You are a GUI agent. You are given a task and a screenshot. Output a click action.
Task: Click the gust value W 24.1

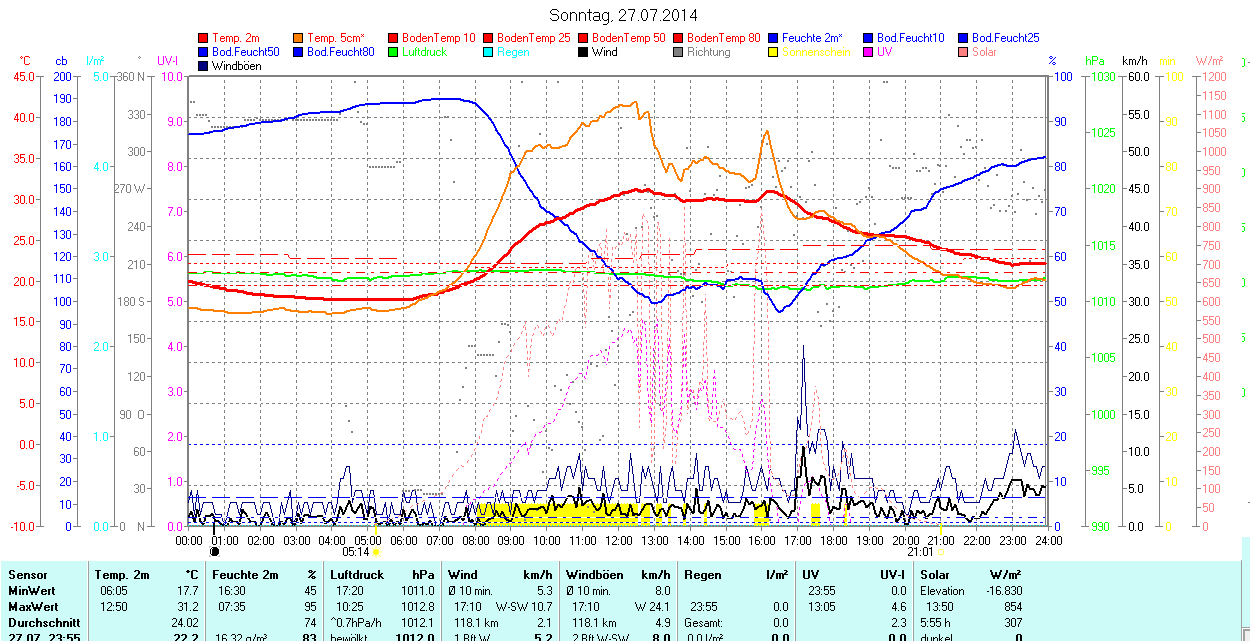[652, 607]
